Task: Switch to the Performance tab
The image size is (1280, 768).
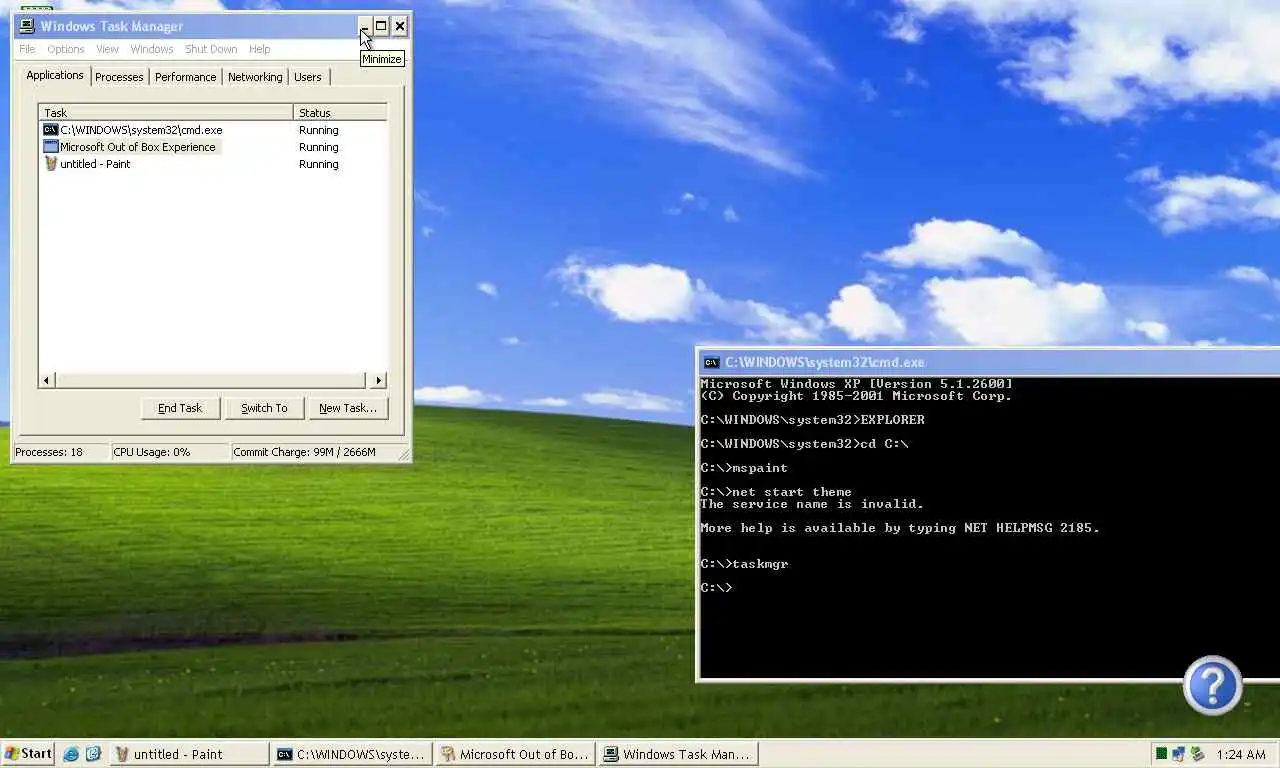Action: [x=185, y=77]
